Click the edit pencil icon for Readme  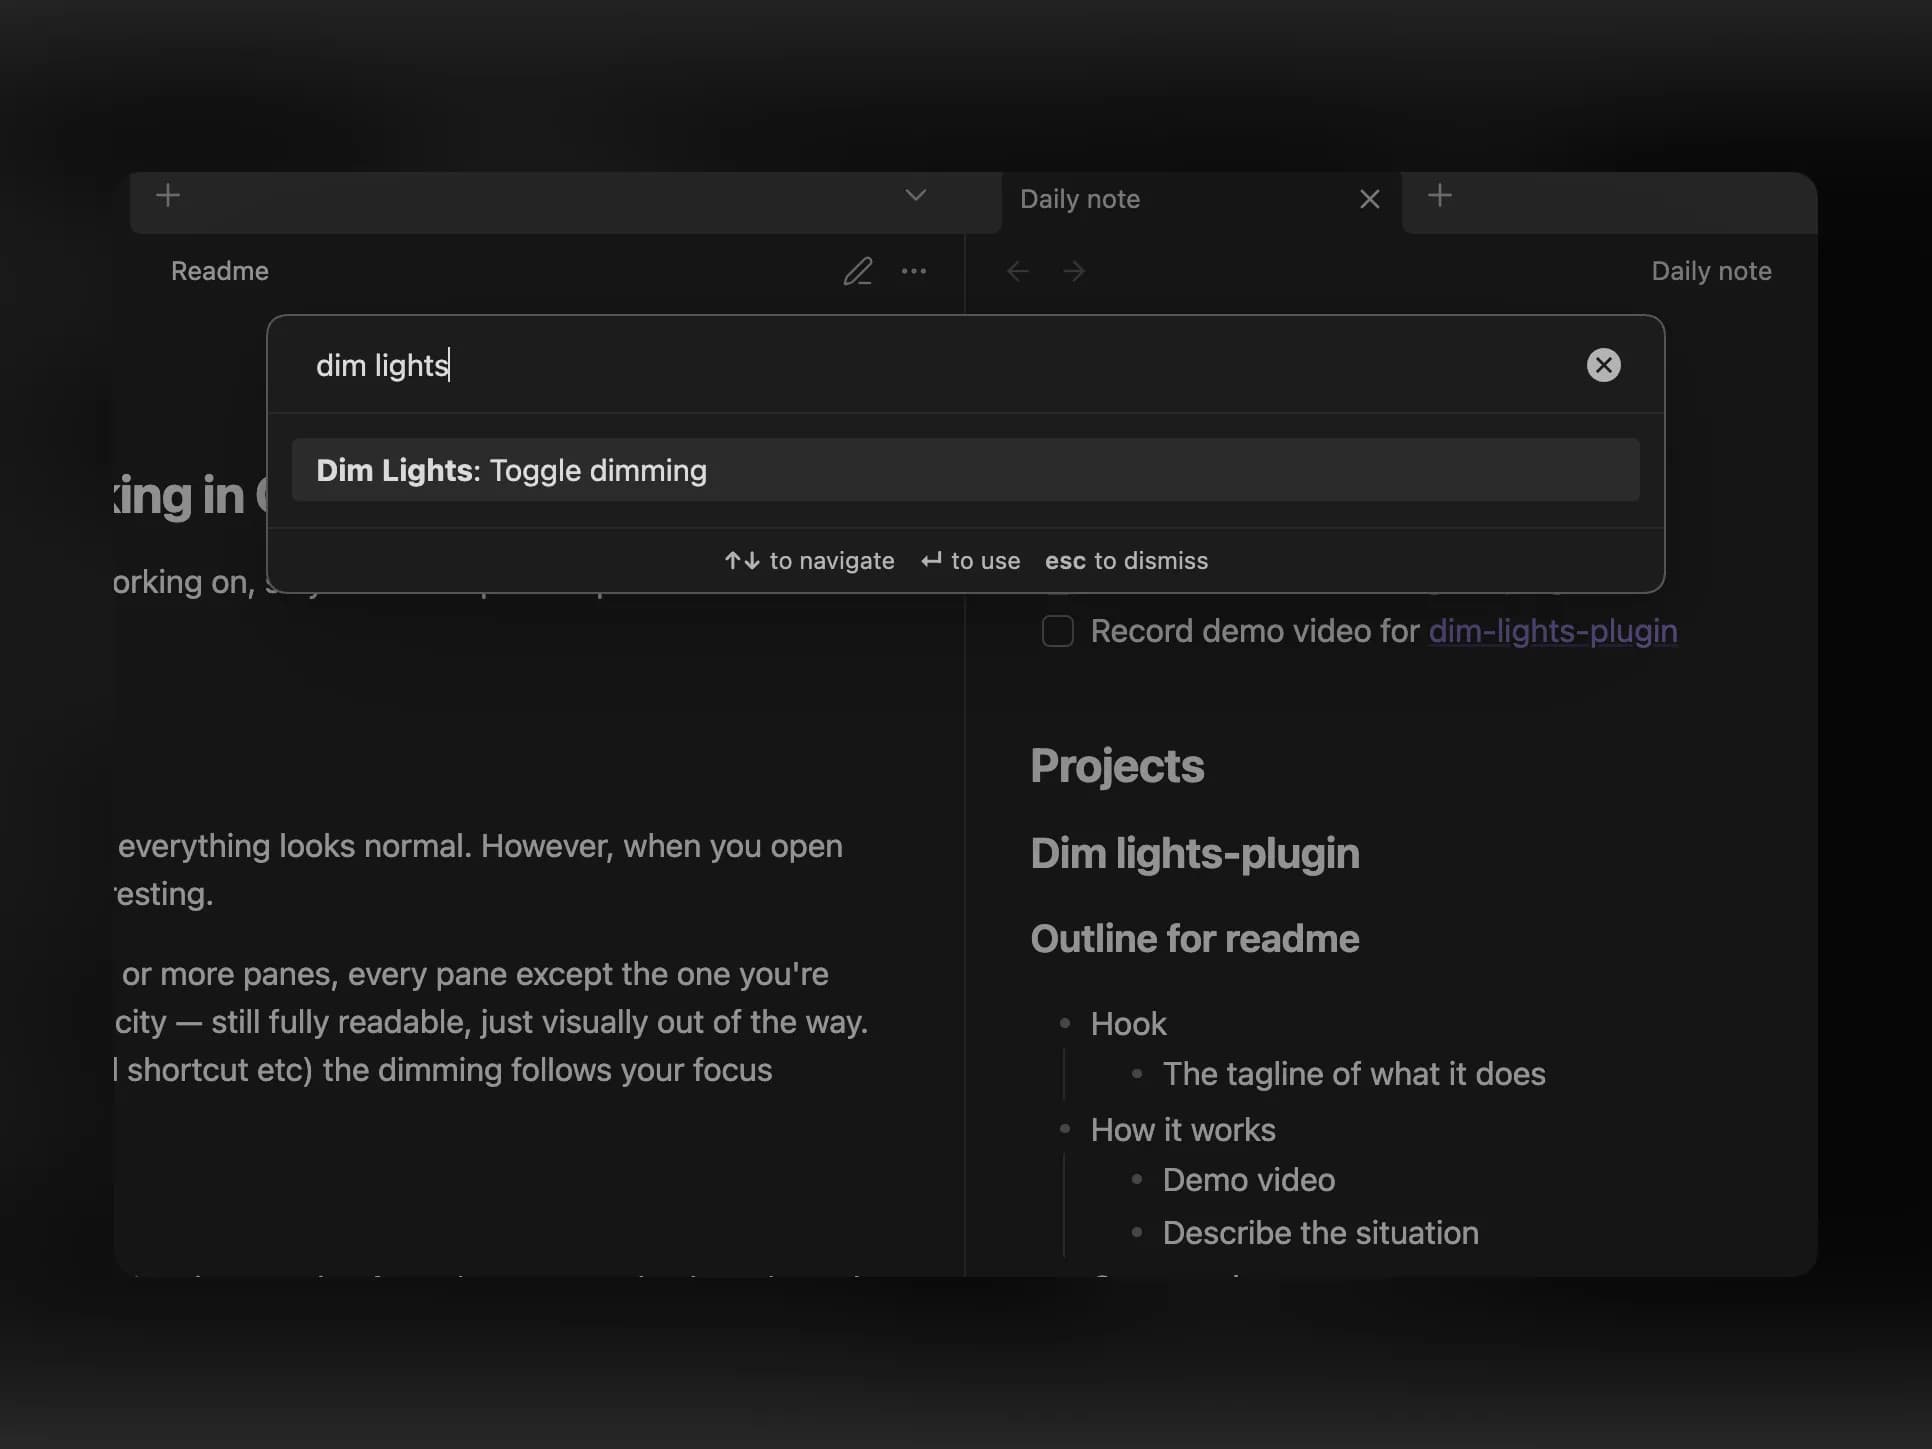tap(858, 271)
